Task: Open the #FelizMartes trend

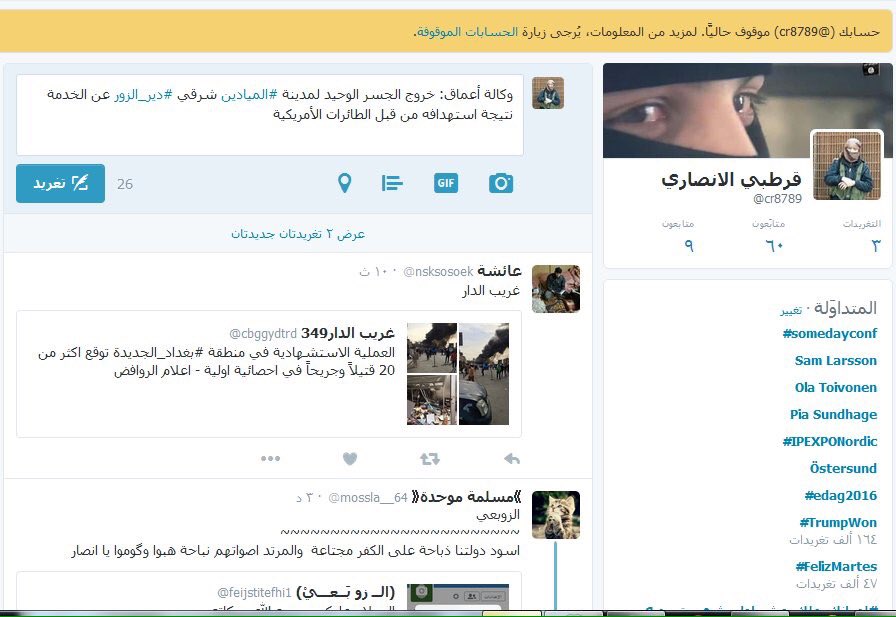Action: coord(836,567)
